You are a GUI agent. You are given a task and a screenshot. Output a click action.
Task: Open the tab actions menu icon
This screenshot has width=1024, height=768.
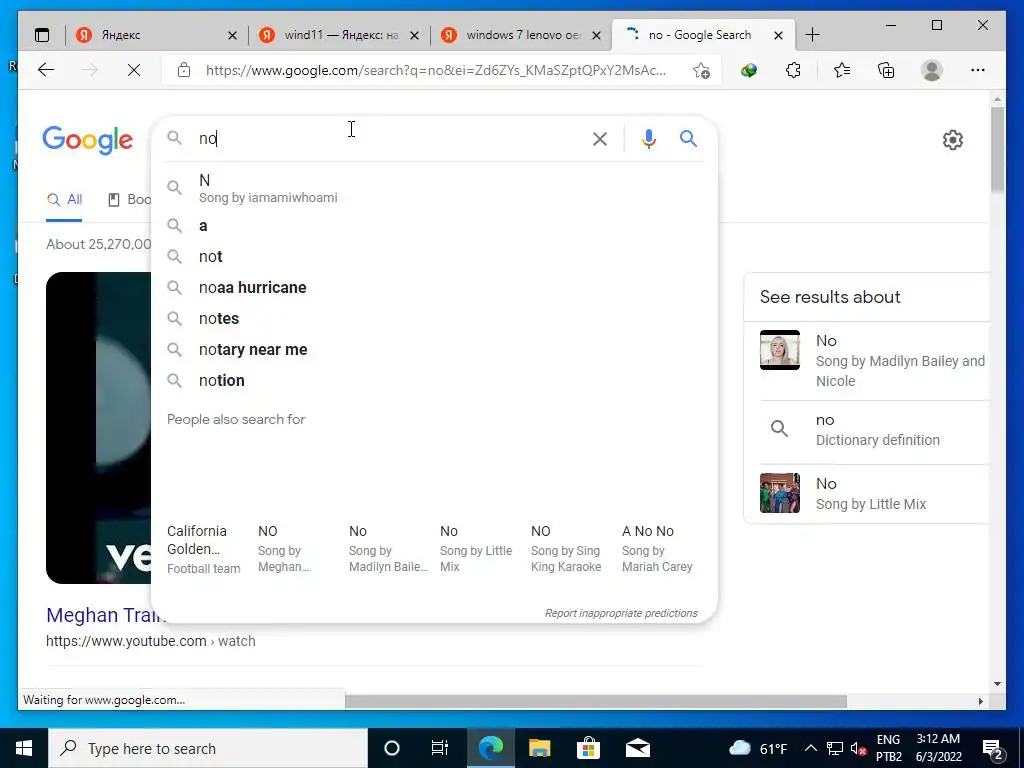pyautogui.click(x=42, y=35)
